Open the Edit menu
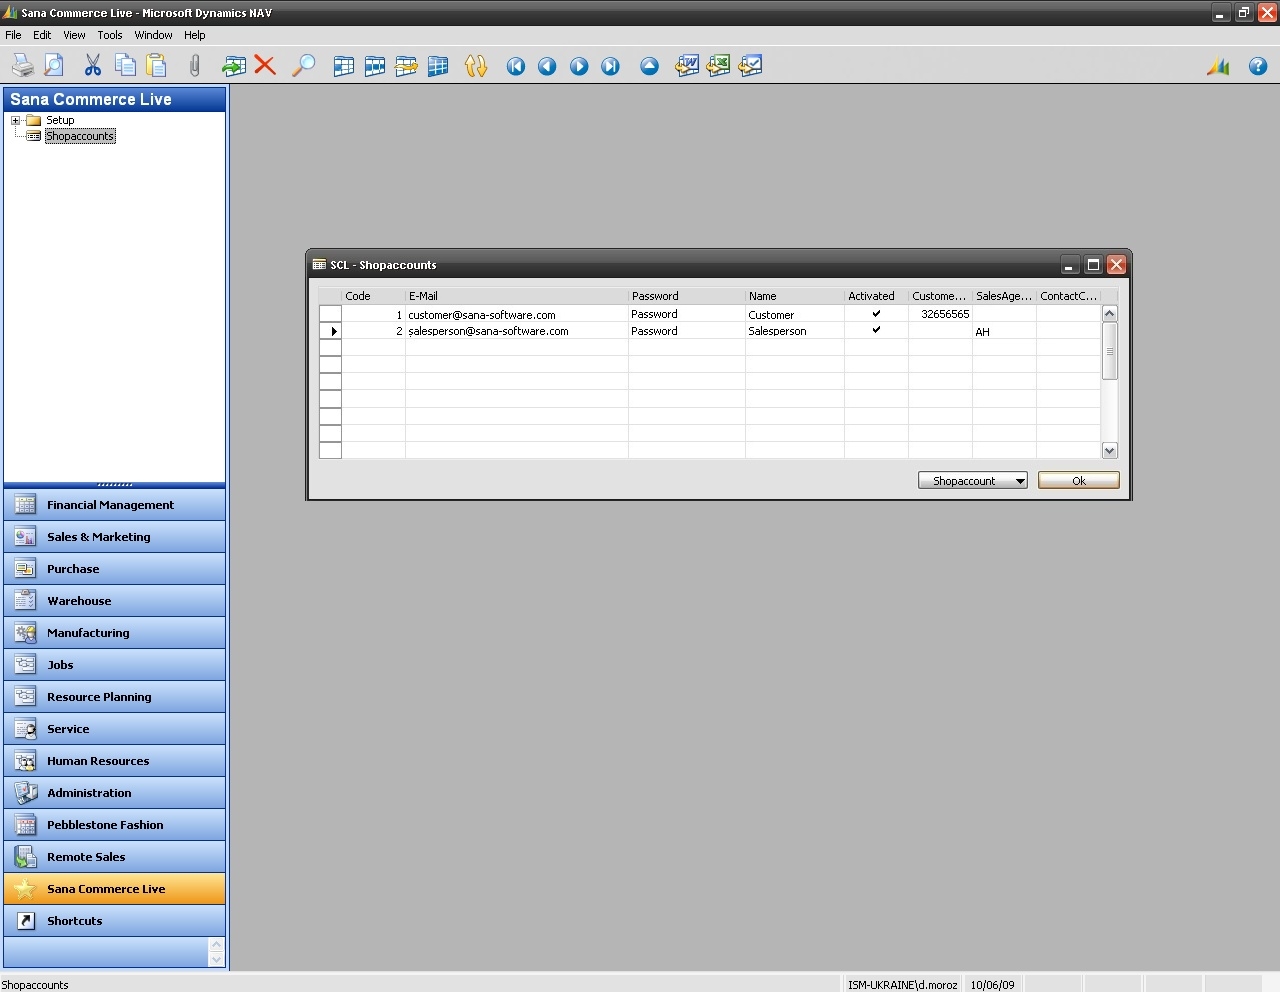This screenshot has width=1280, height=992. 42,35
